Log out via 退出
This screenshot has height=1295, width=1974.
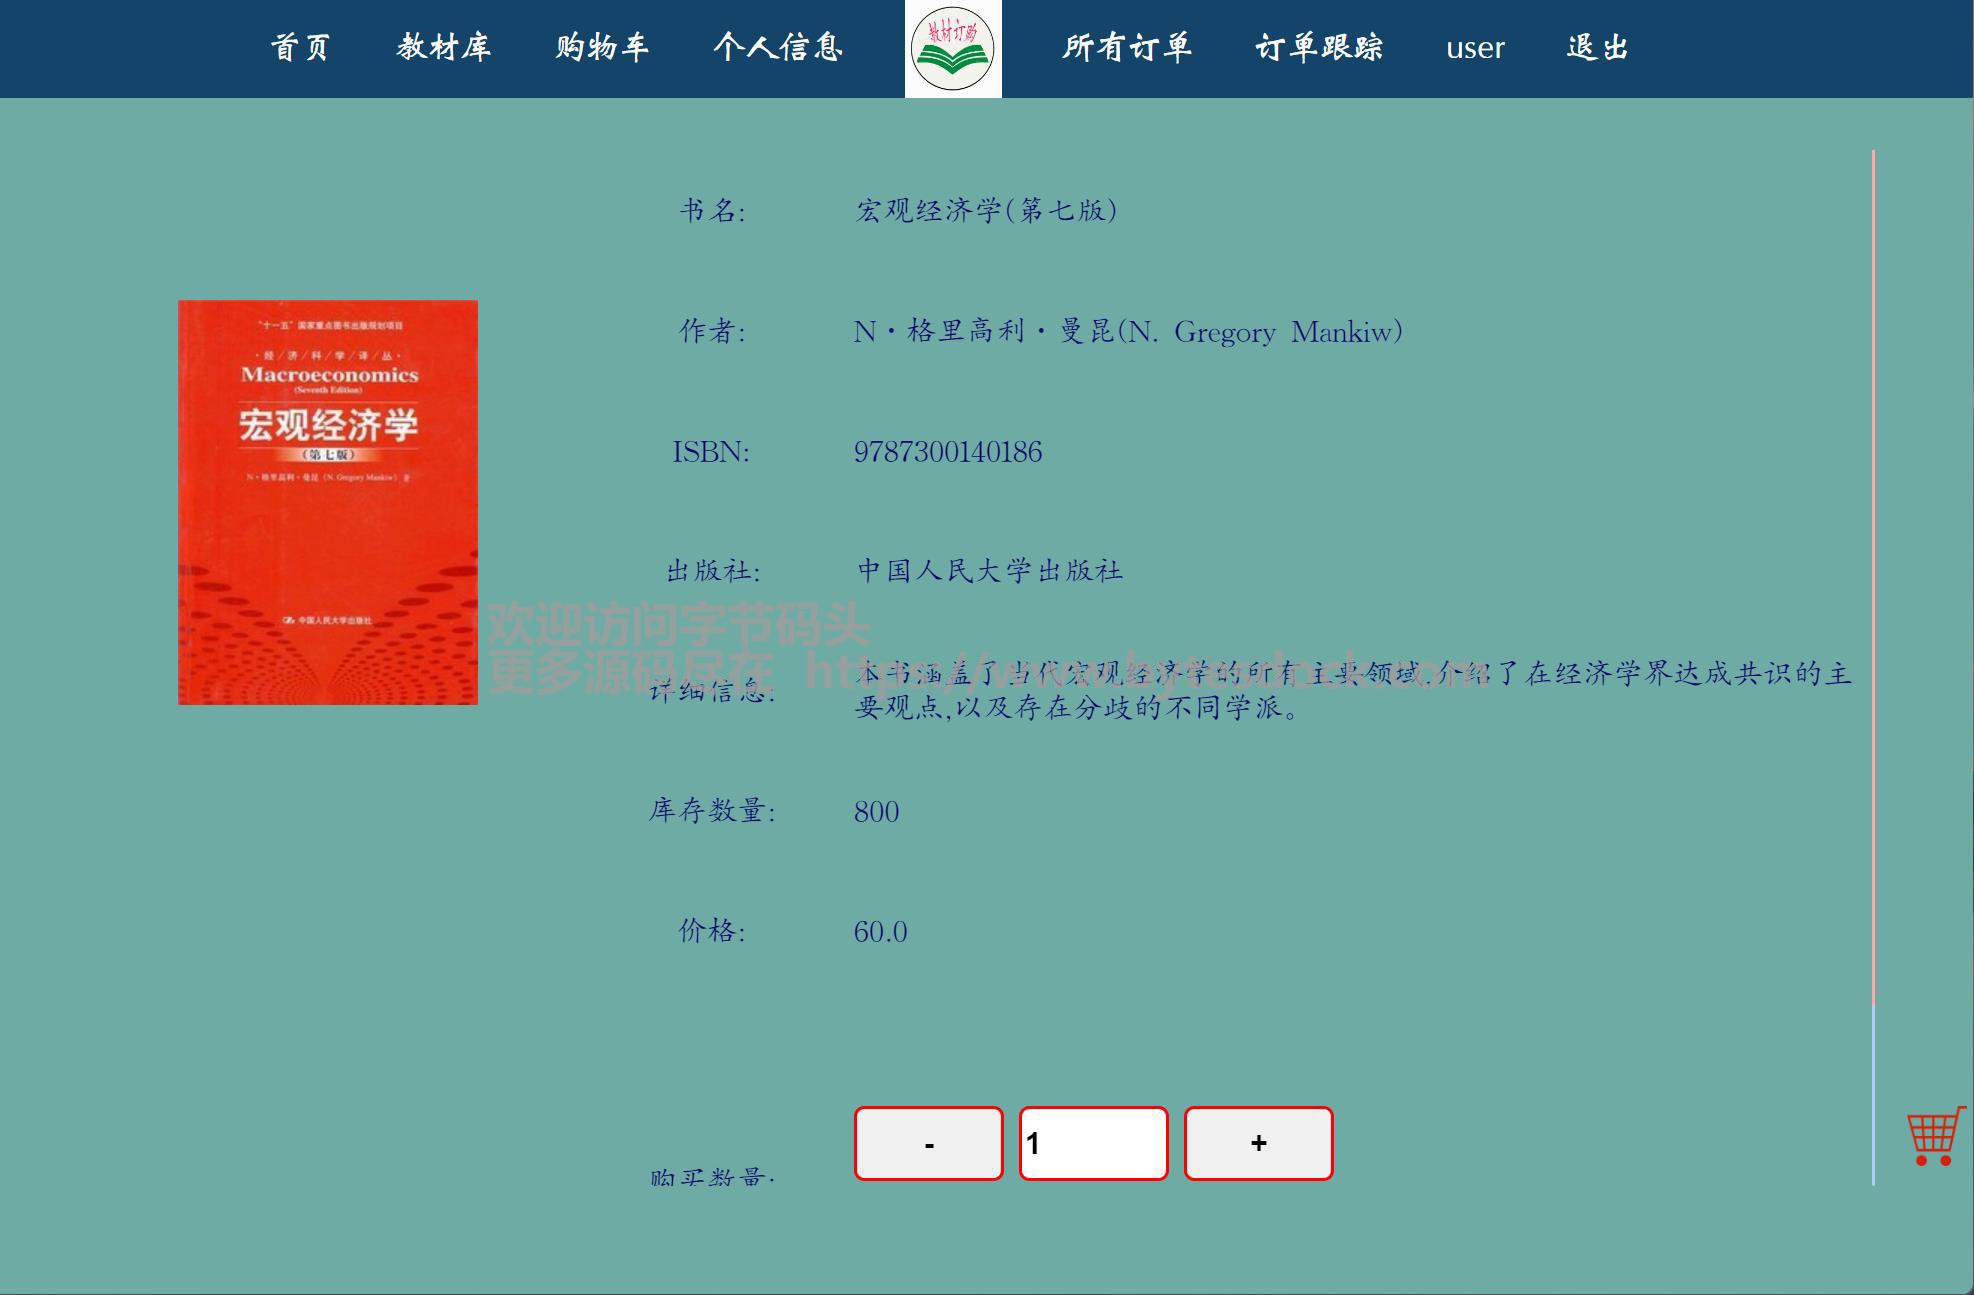click(1597, 48)
